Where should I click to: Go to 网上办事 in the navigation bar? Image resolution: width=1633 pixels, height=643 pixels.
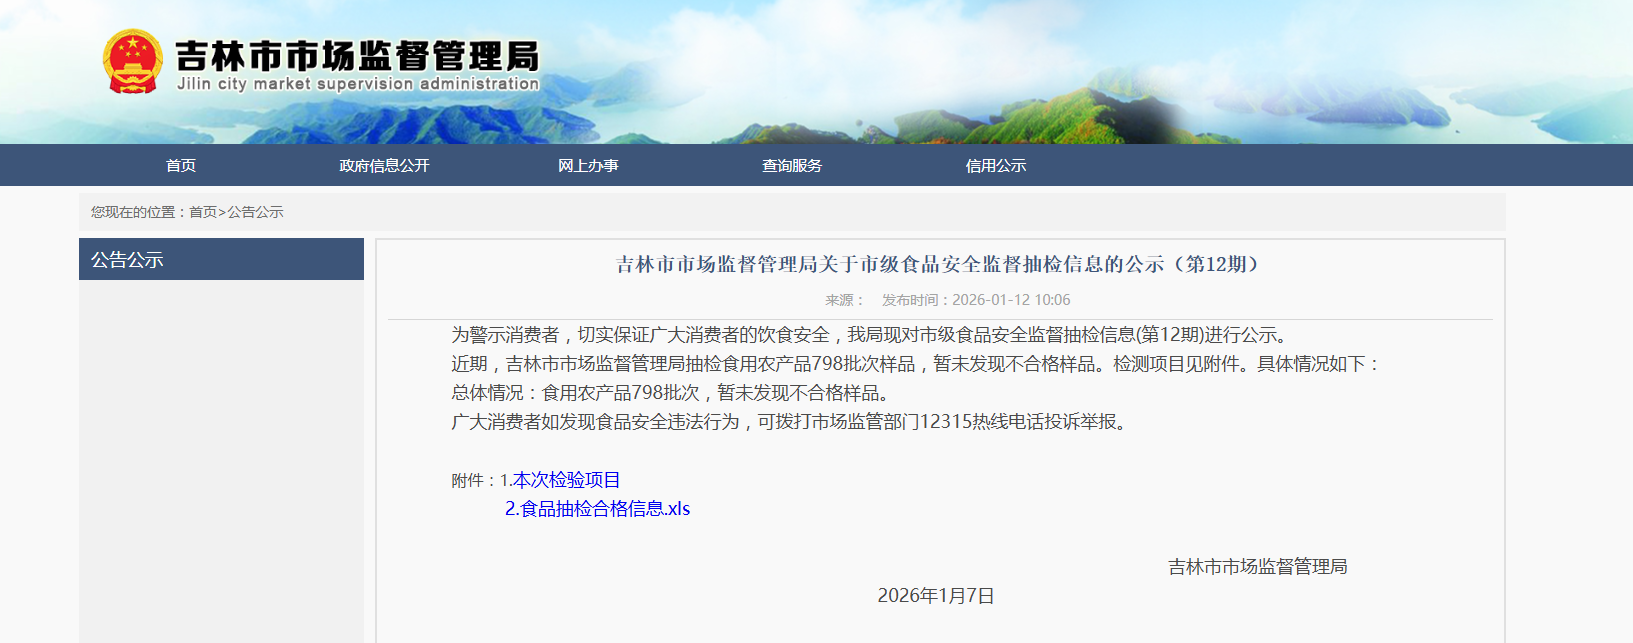coord(588,165)
